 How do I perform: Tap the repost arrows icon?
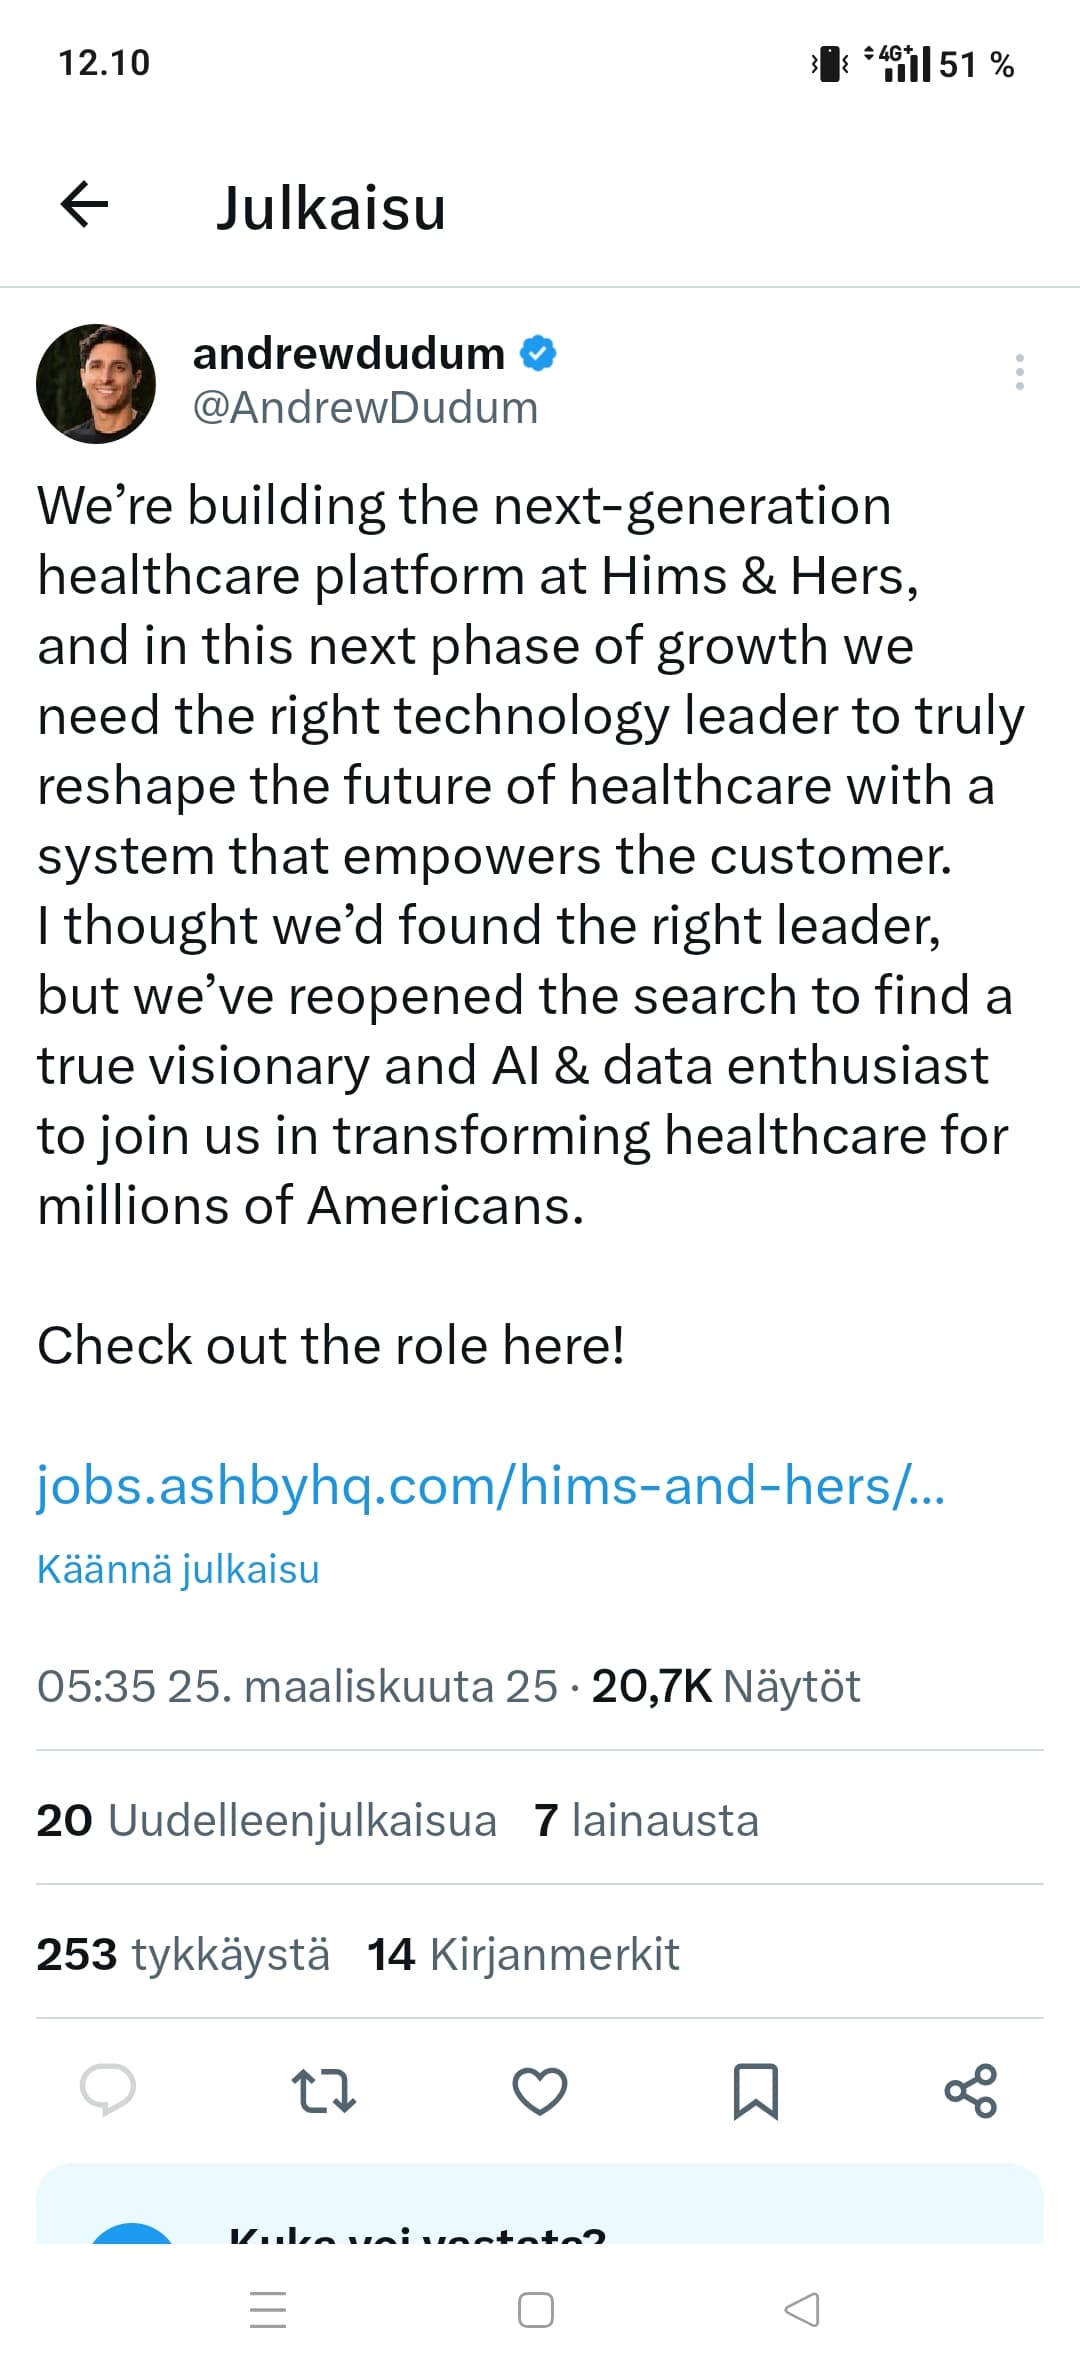pos(323,2090)
